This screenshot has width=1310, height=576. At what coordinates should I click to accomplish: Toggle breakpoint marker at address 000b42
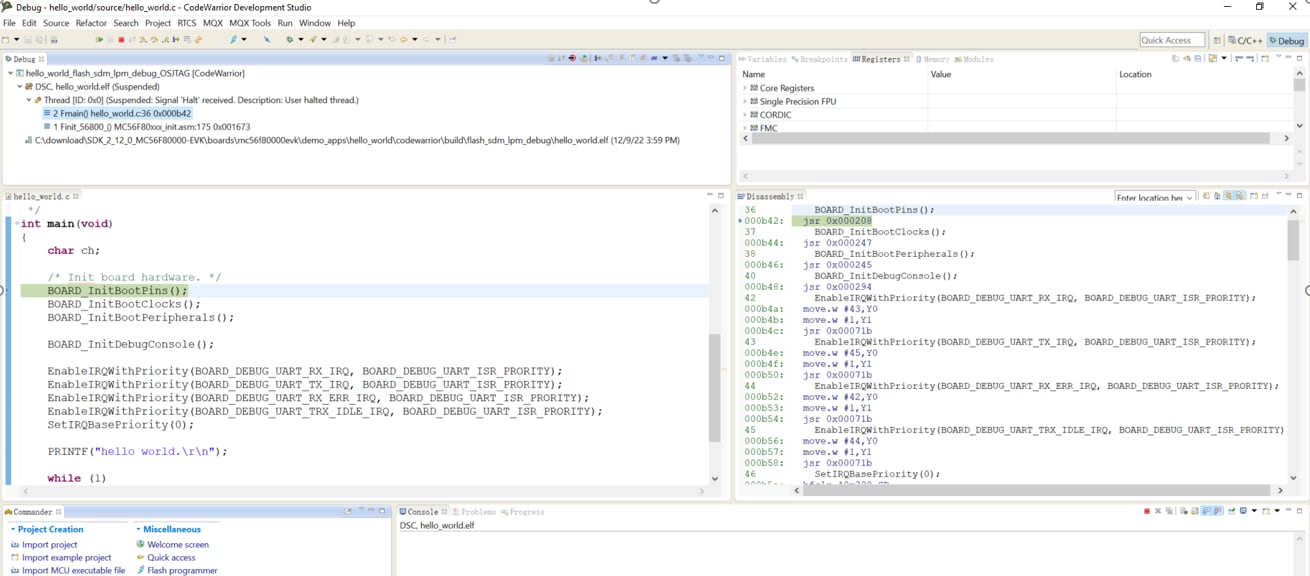click(x=740, y=221)
